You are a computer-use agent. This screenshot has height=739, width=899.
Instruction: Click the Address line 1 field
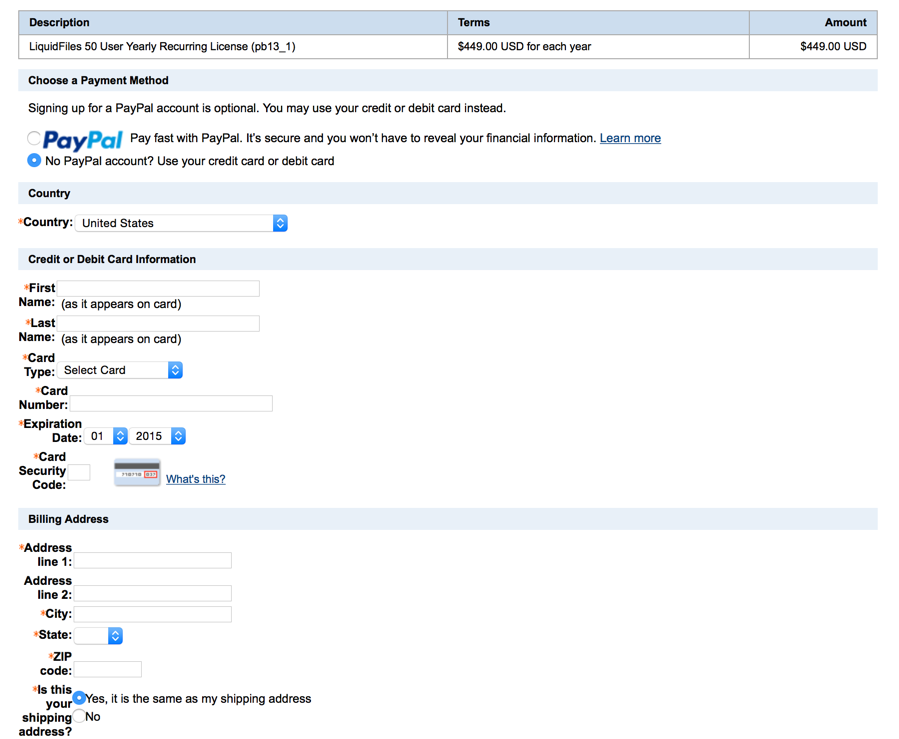coord(152,560)
